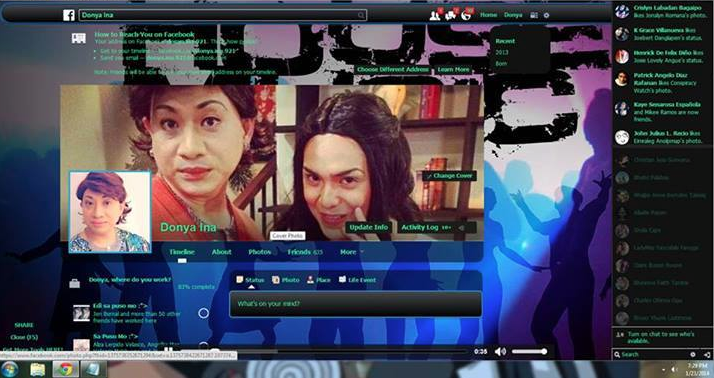714x378 pixels.
Task: Open privacy shortcuts icon in top bar
Action: (x=534, y=15)
